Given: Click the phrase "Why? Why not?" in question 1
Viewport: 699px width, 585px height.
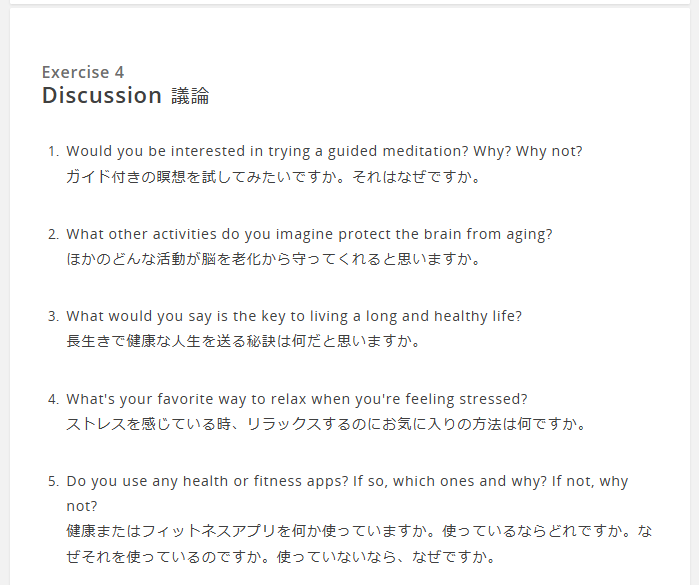Looking at the screenshot, I should [528, 151].
